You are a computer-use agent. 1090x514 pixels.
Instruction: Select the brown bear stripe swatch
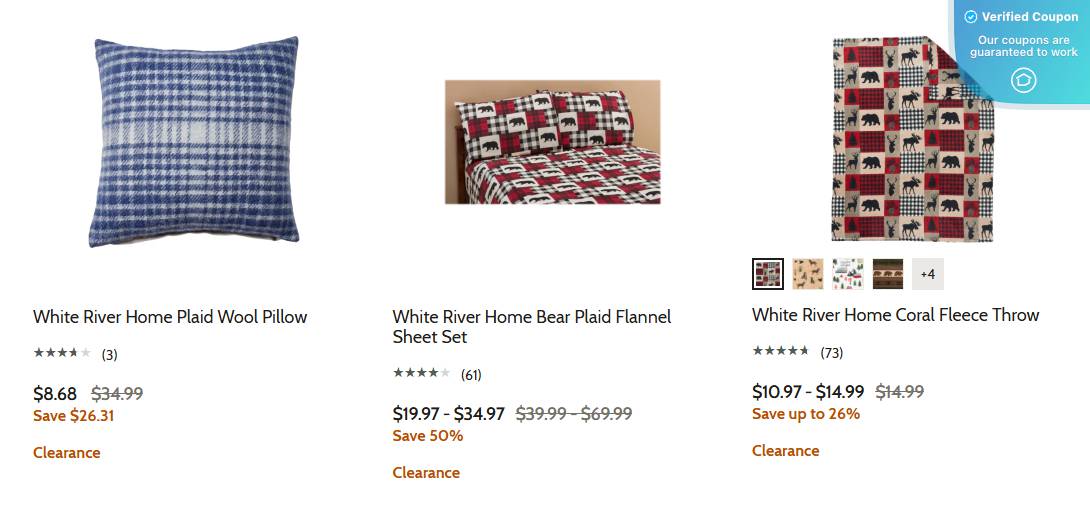click(x=888, y=273)
